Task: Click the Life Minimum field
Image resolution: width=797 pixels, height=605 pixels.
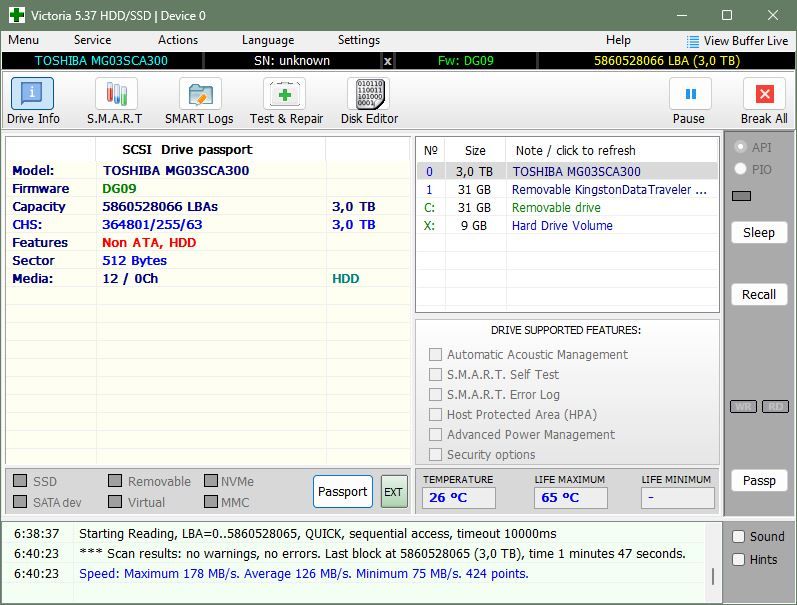Action: [x=678, y=498]
